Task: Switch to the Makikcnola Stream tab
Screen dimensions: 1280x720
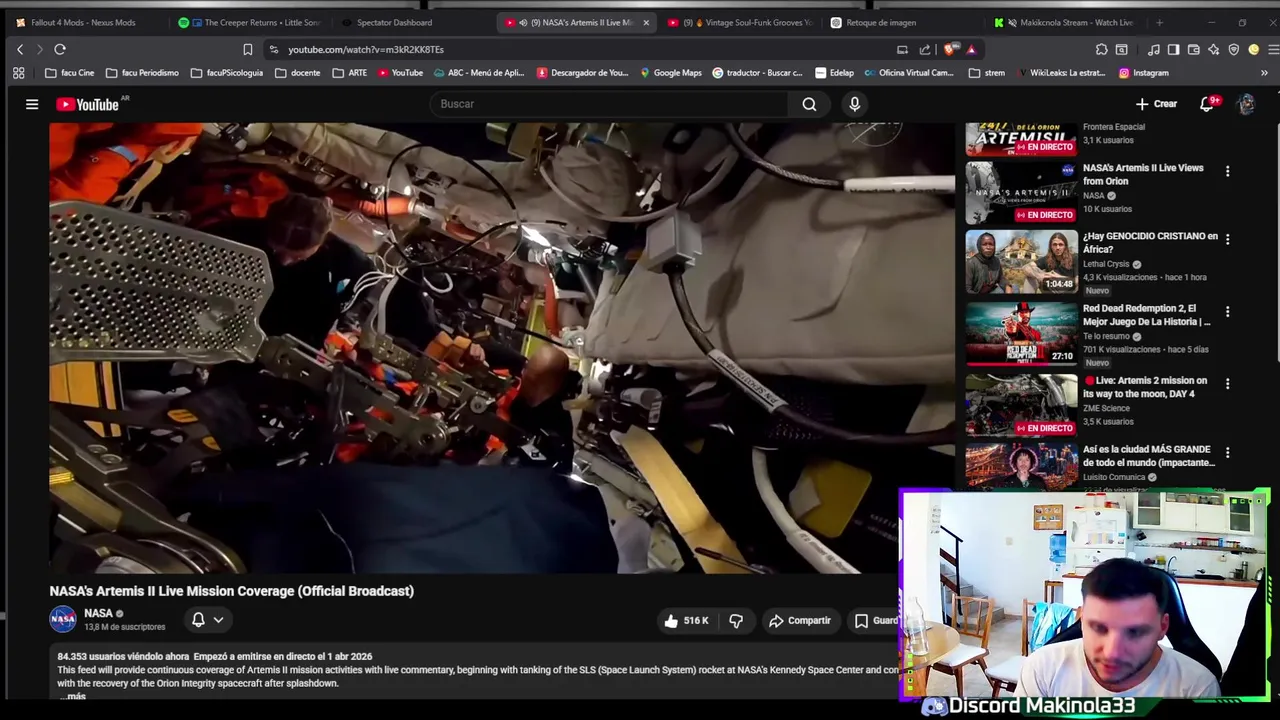Action: (1064, 22)
